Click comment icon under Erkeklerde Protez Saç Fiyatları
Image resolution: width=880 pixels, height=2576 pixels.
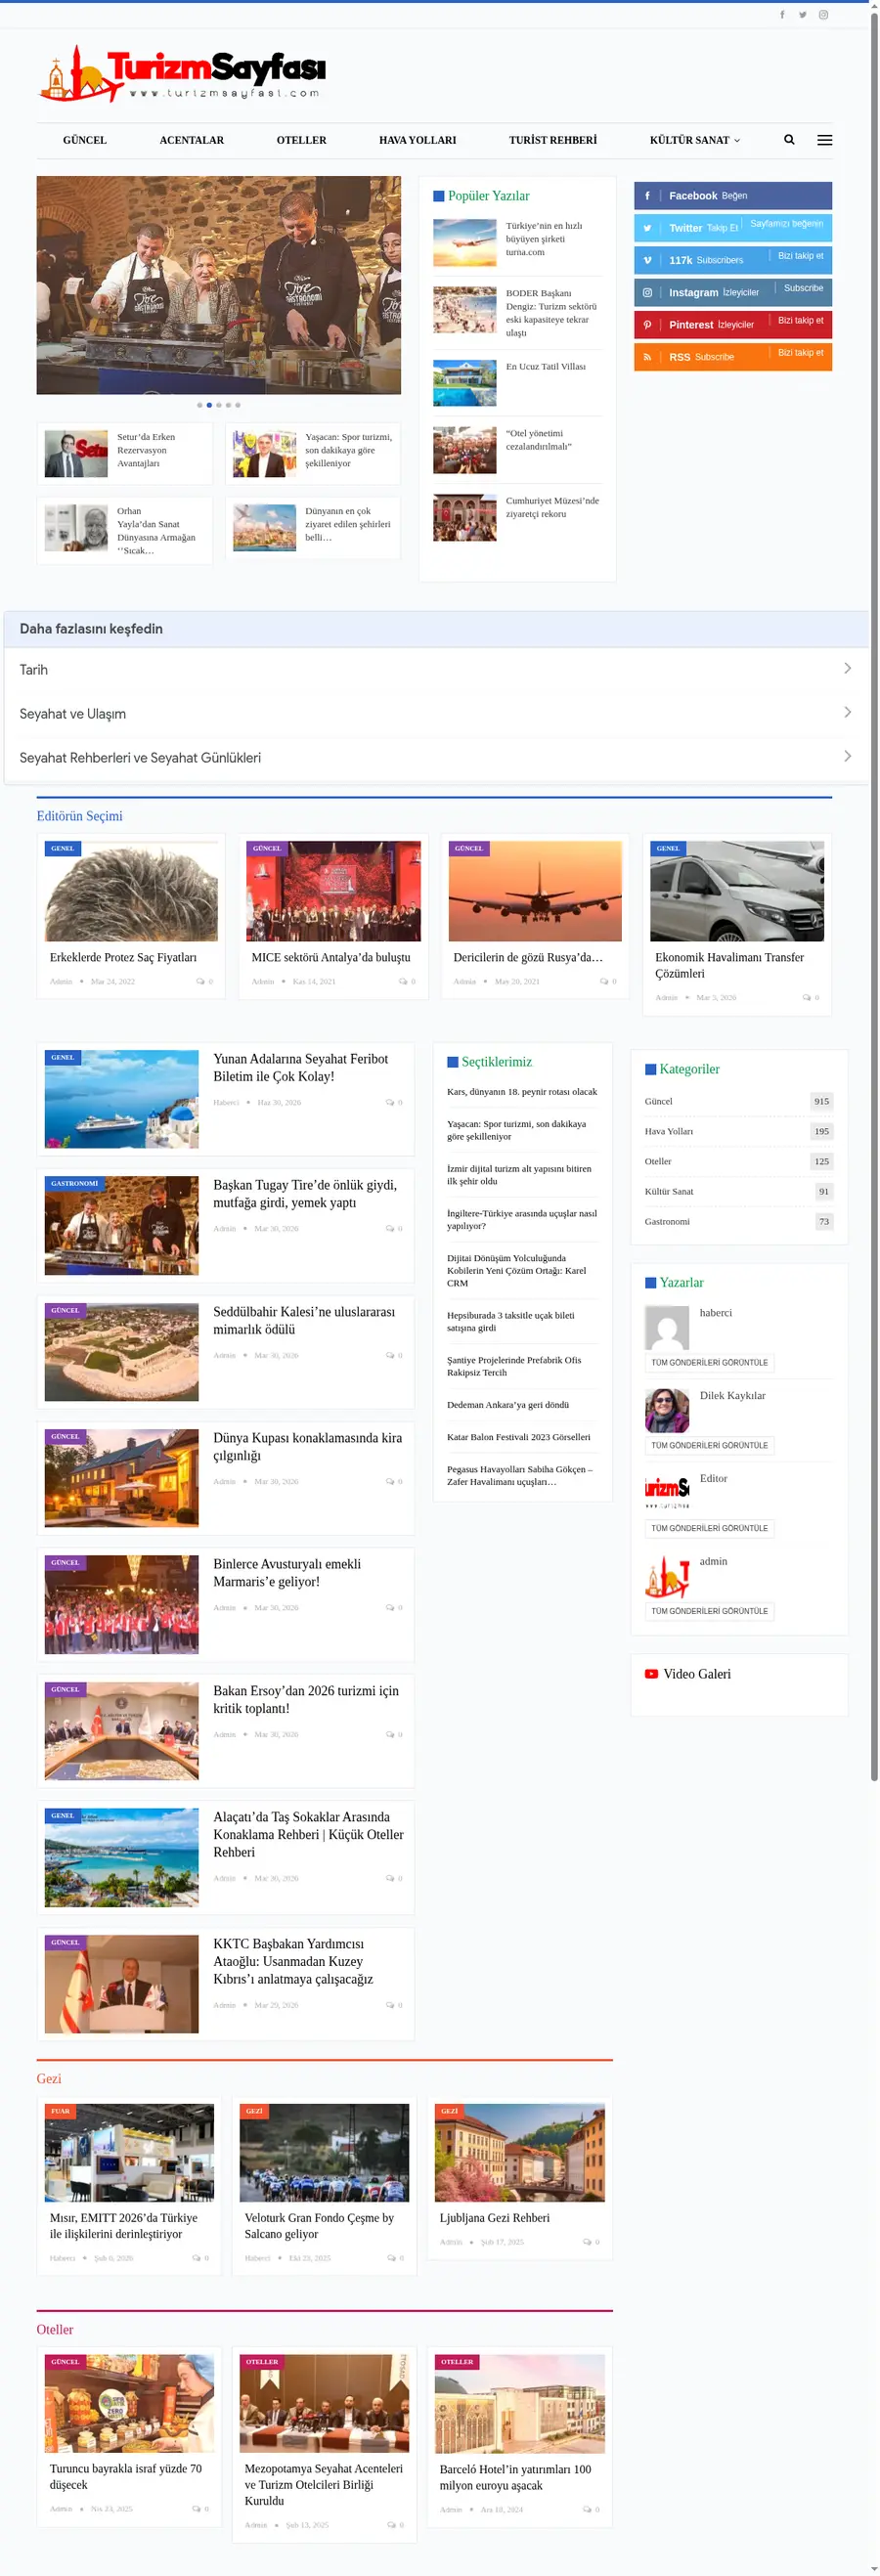click(200, 982)
